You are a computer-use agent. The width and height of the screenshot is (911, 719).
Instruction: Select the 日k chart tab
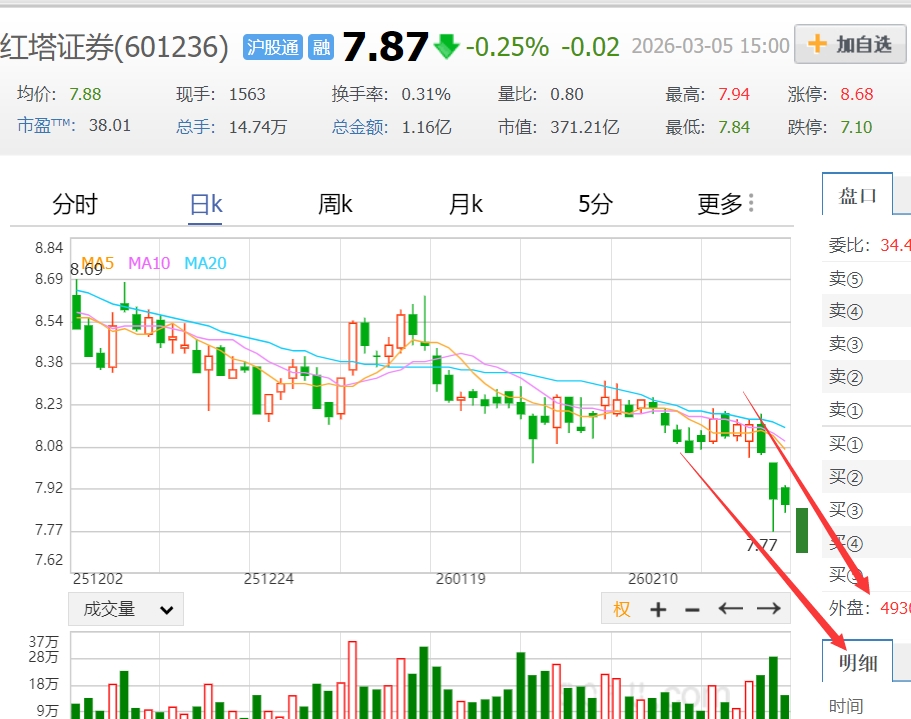tap(206, 204)
